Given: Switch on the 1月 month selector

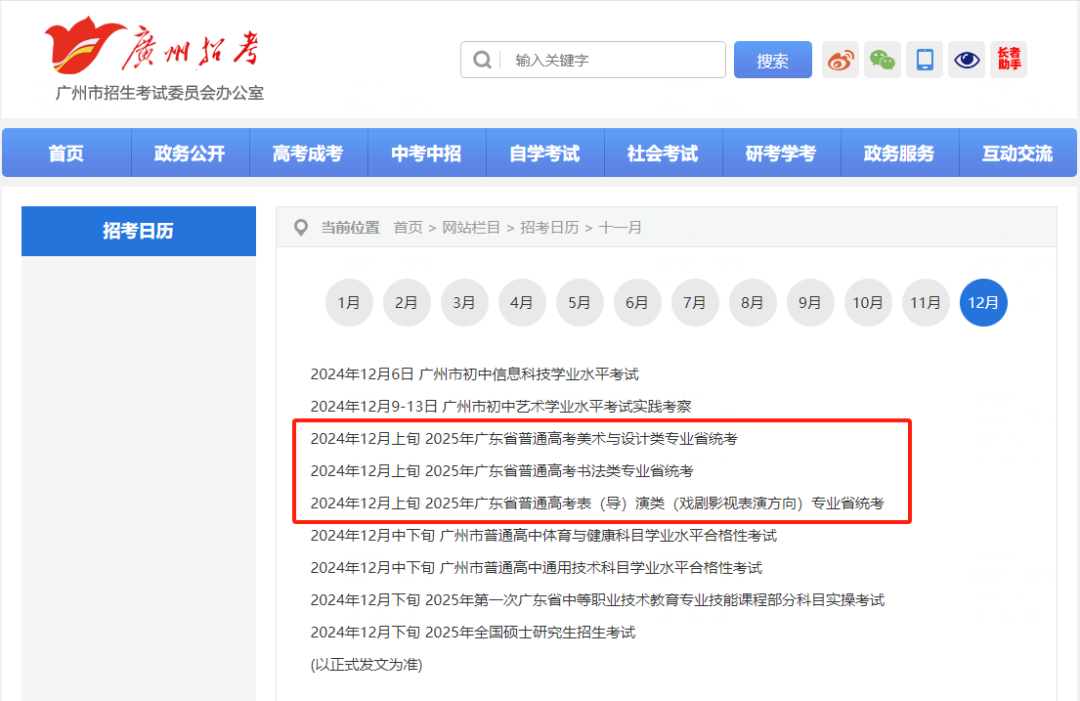Looking at the screenshot, I should click(x=349, y=302).
